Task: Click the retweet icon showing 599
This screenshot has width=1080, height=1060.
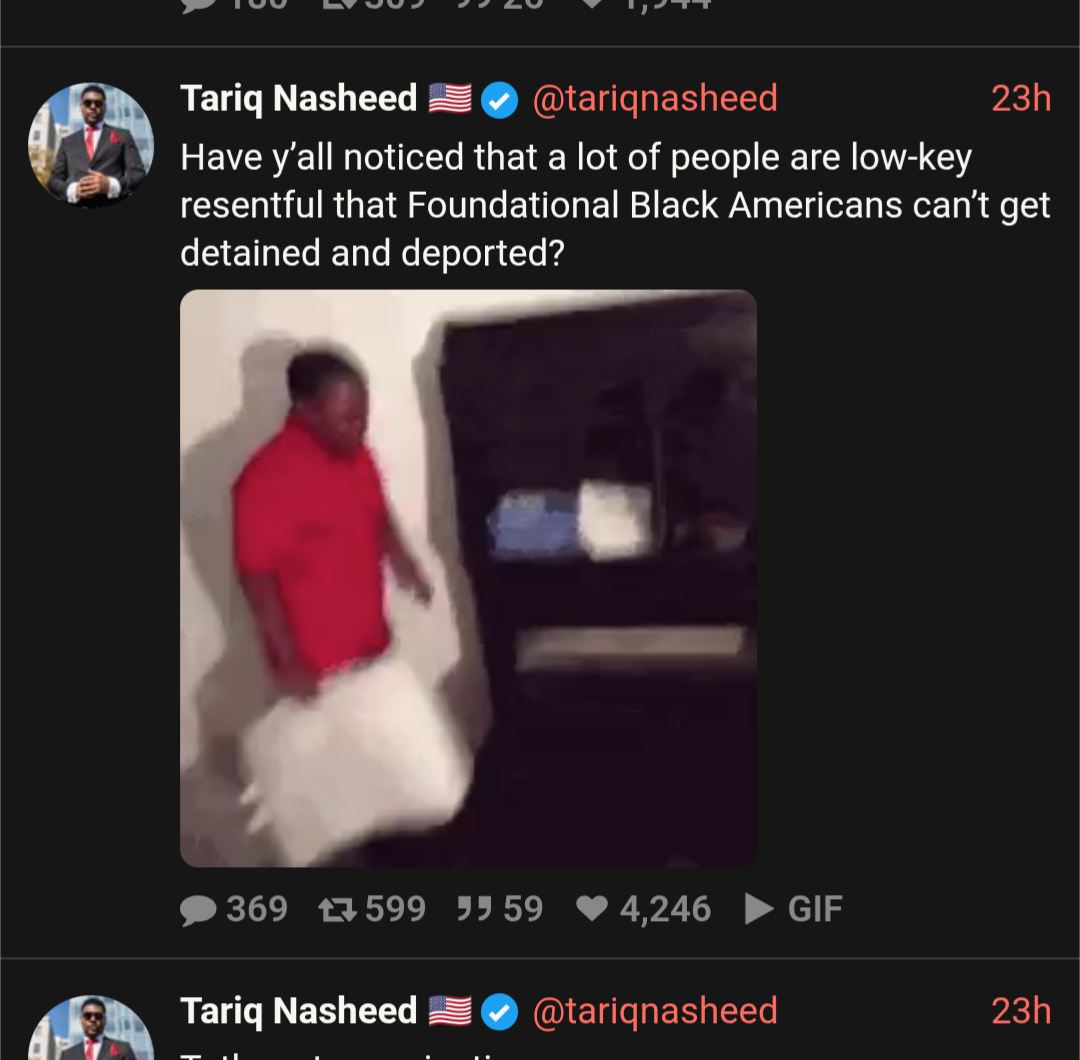Action: coord(338,909)
